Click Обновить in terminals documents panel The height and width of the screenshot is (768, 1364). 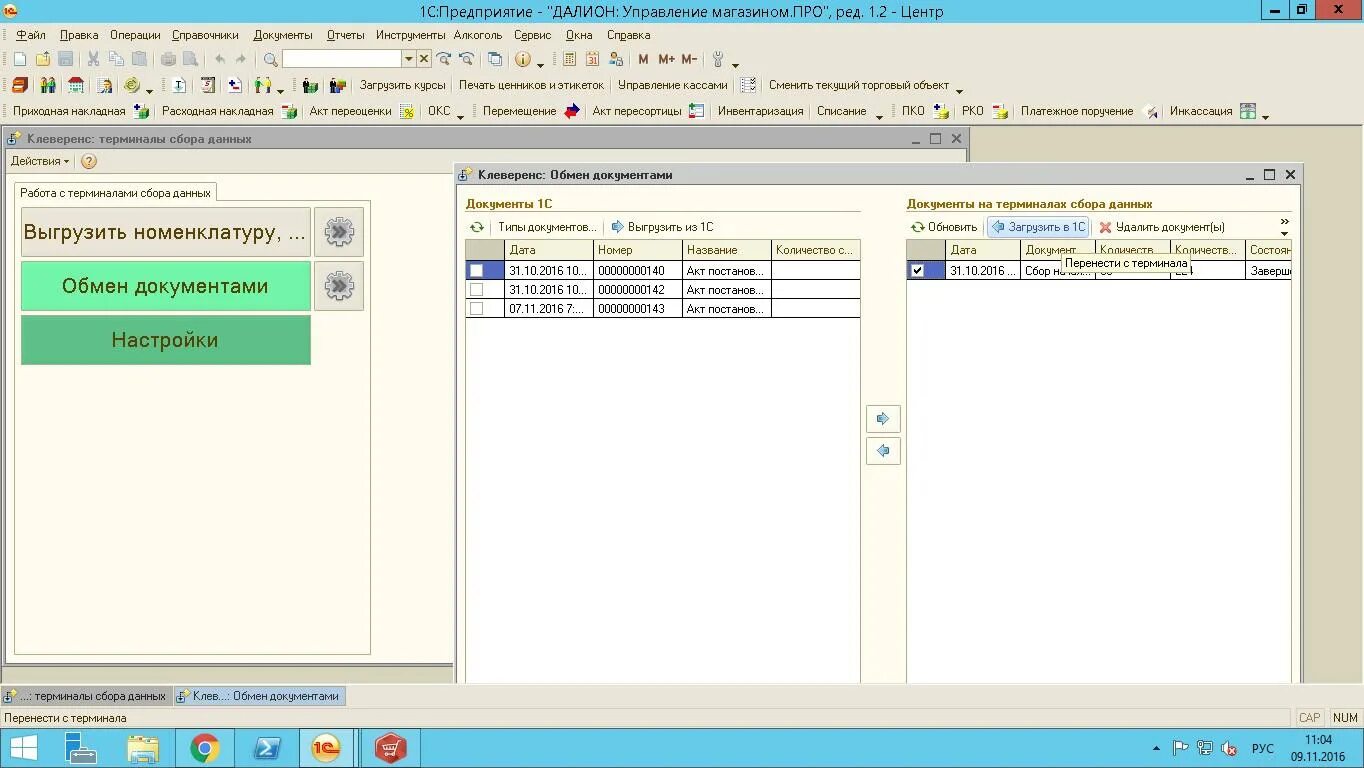(944, 227)
